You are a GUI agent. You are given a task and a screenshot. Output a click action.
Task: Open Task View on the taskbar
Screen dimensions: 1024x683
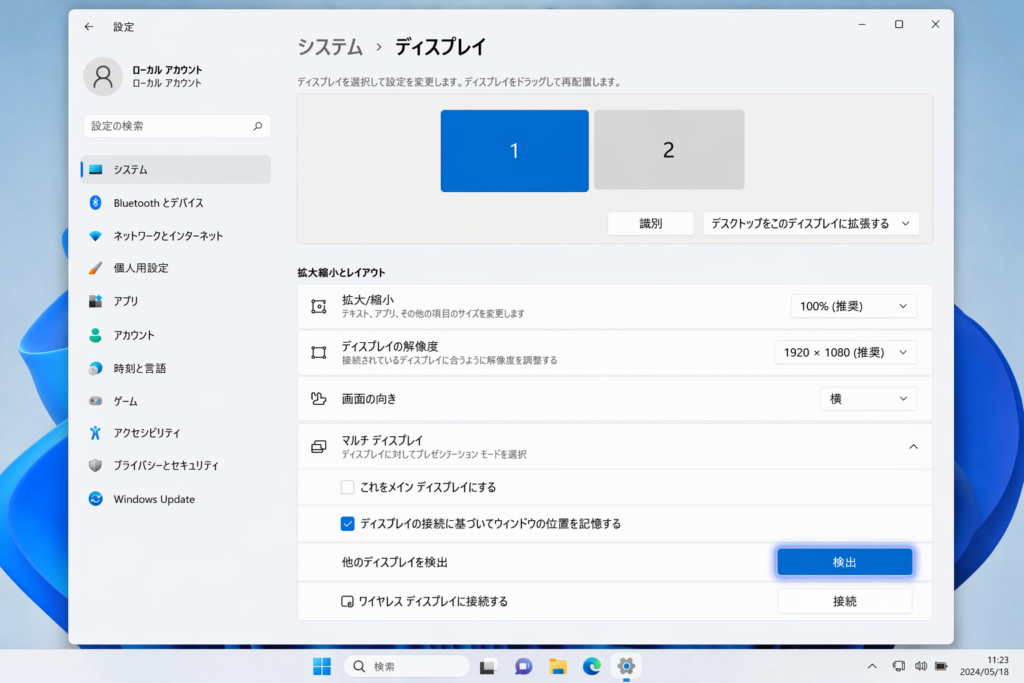(x=488, y=666)
